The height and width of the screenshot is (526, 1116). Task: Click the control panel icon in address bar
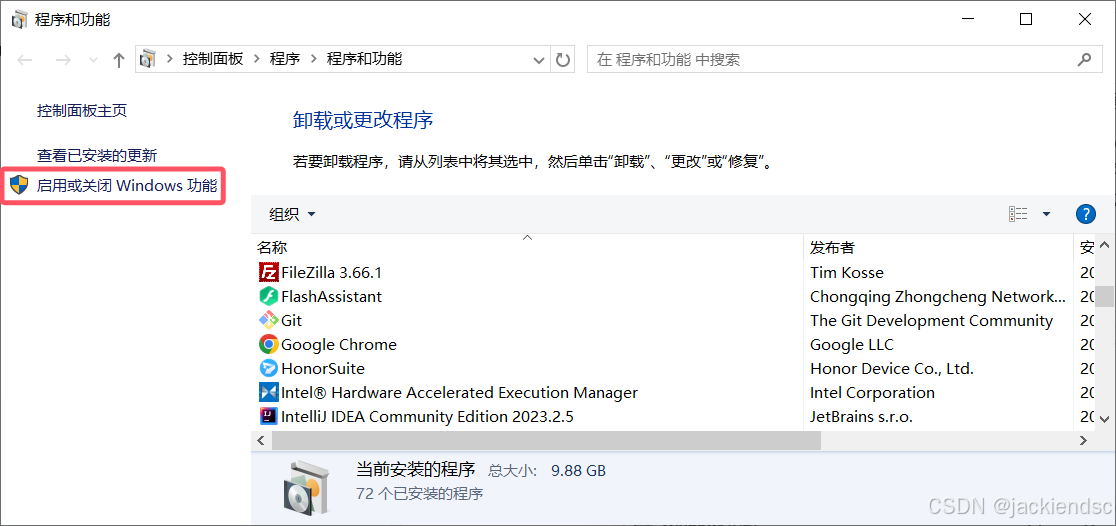coord(148,59)
